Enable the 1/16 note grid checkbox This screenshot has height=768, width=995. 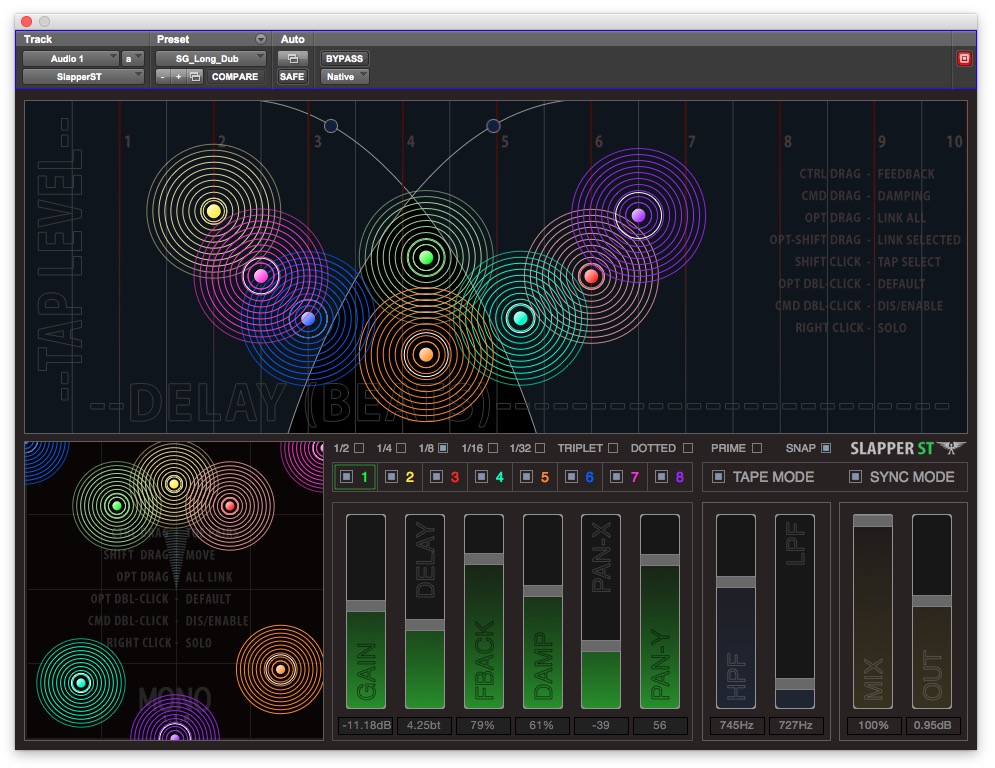(x=493, y=448)
